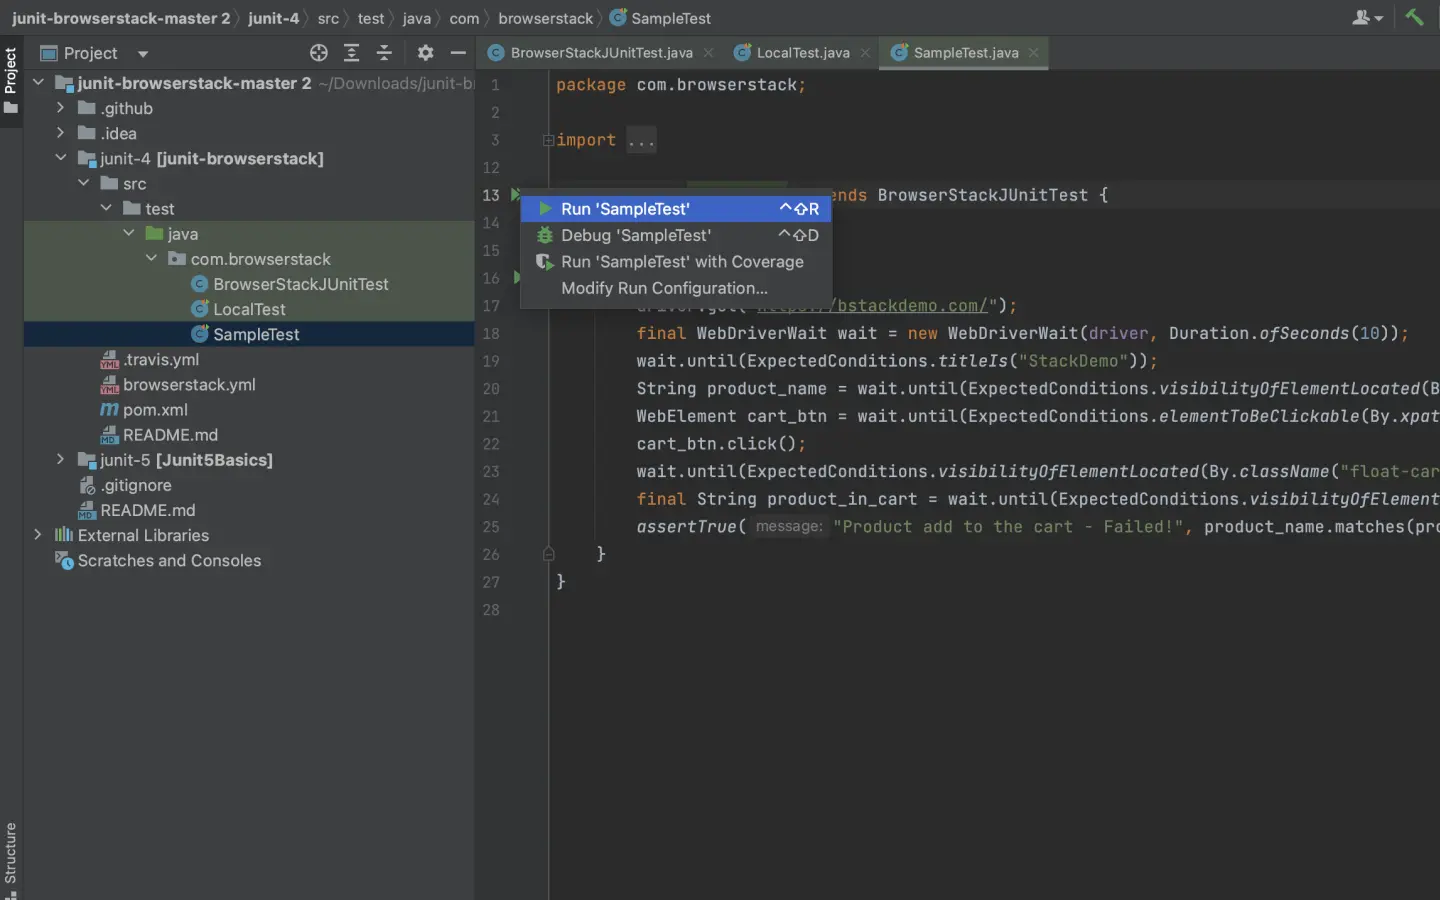The height and width of the screenshot is (900, 1440).
Task: Open Project panel settings gear
Action: point(425,53)
